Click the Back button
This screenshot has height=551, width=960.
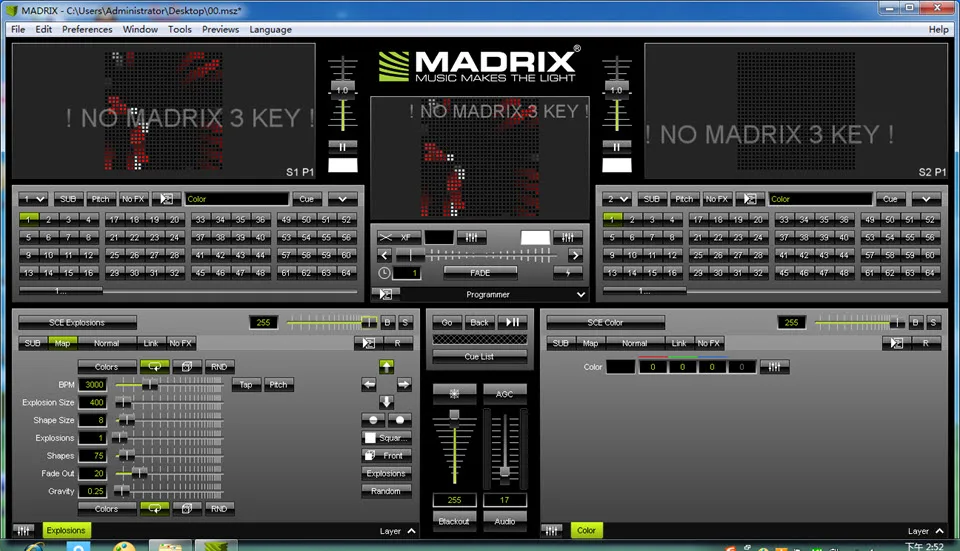click(x=479, y=322)
